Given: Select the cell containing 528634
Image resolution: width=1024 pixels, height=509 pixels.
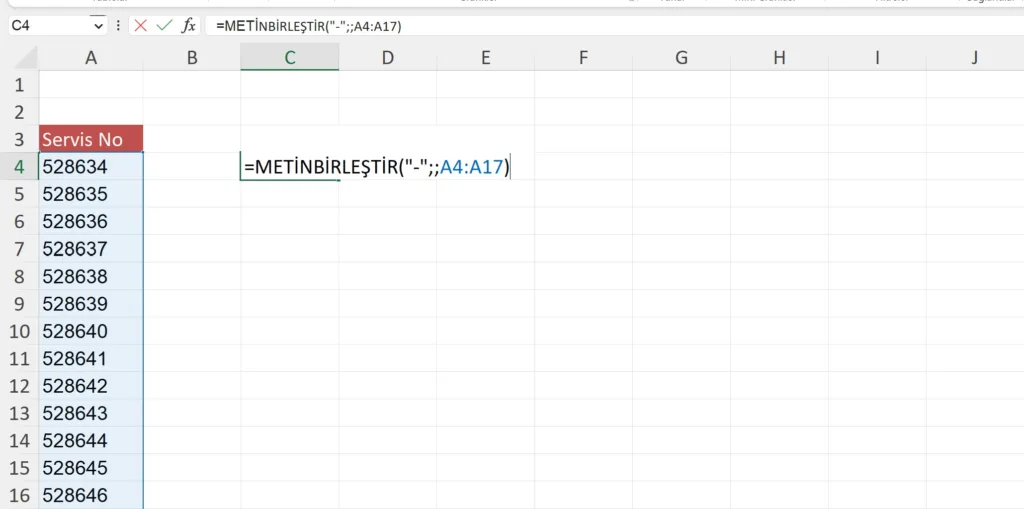Looking at the screenshot, I should pyautogui.click(x=91, y=167).
